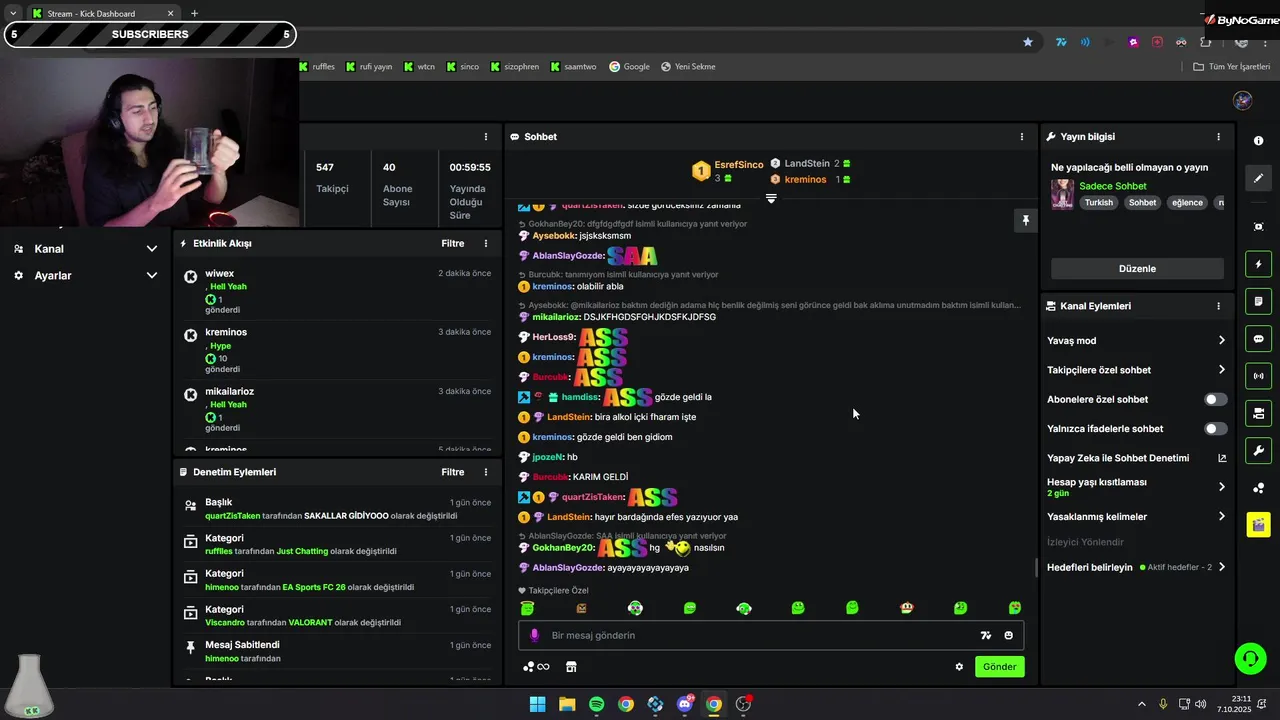
Task: Click the purple microphone icon in chat
Action: click(534, 635)
